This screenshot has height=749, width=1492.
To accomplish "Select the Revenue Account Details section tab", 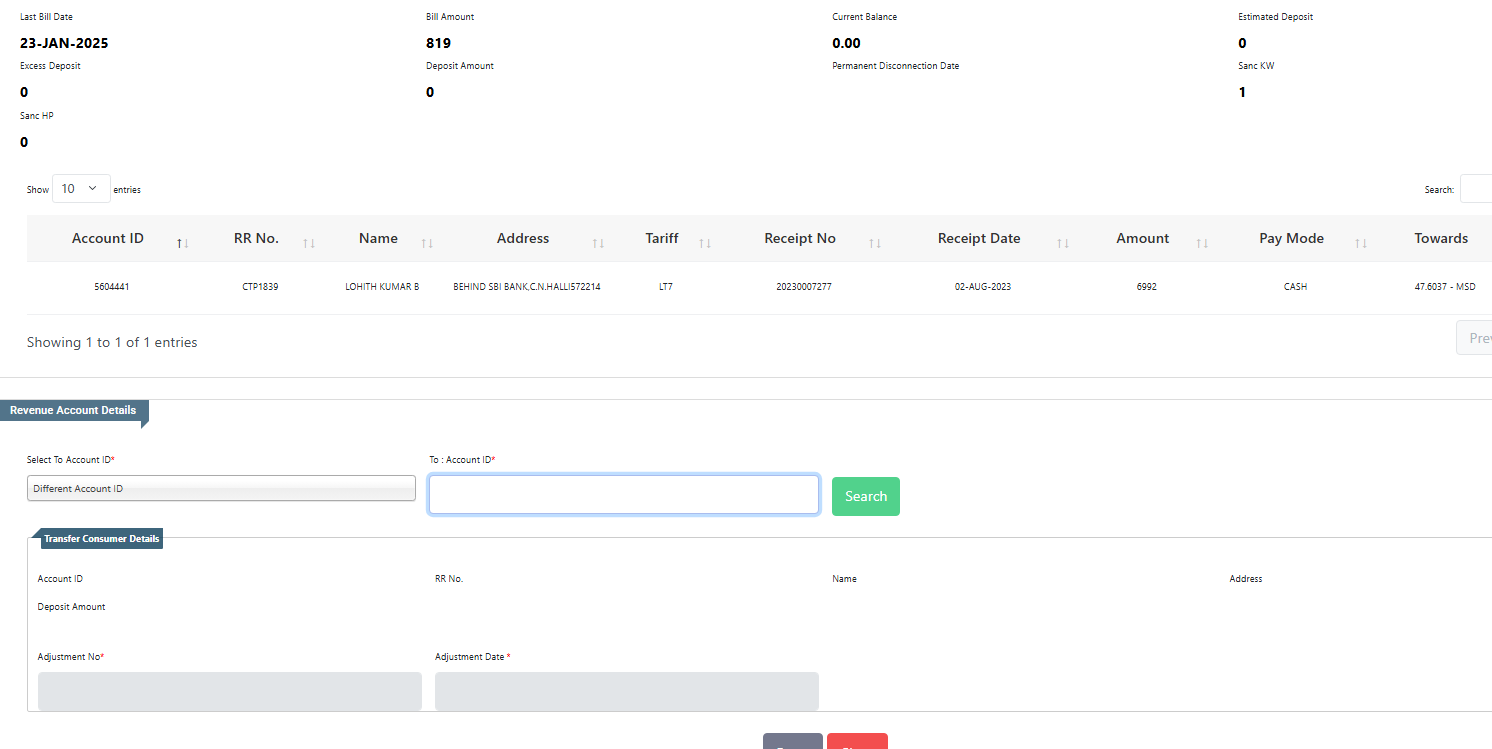I will (x=73, y=411).
